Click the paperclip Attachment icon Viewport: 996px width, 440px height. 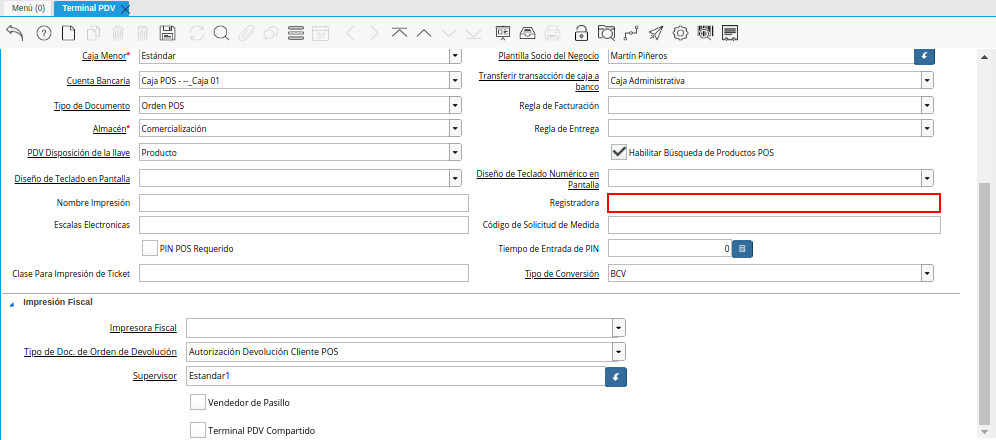(246, 33)
